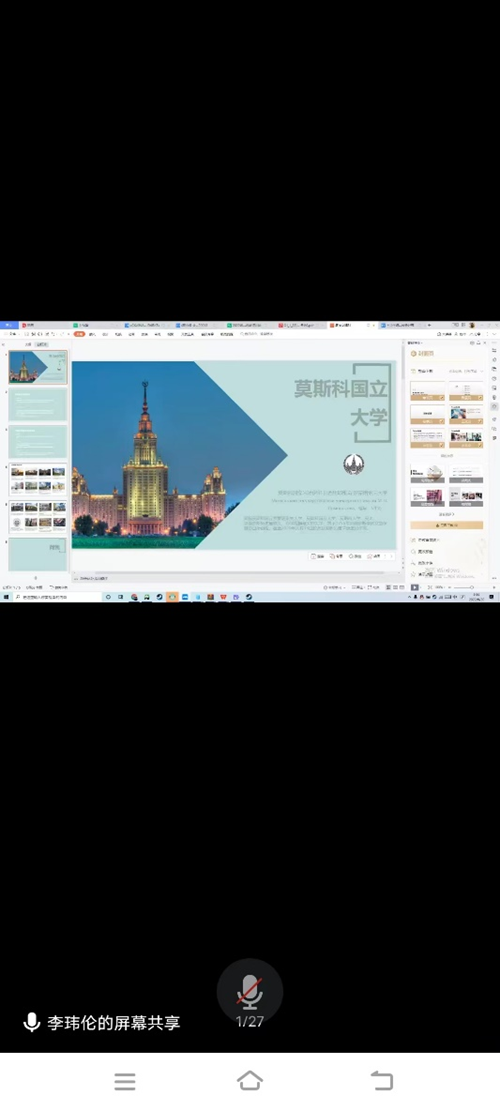Switch to normal view icon in status bar

[x=388, y=587]
